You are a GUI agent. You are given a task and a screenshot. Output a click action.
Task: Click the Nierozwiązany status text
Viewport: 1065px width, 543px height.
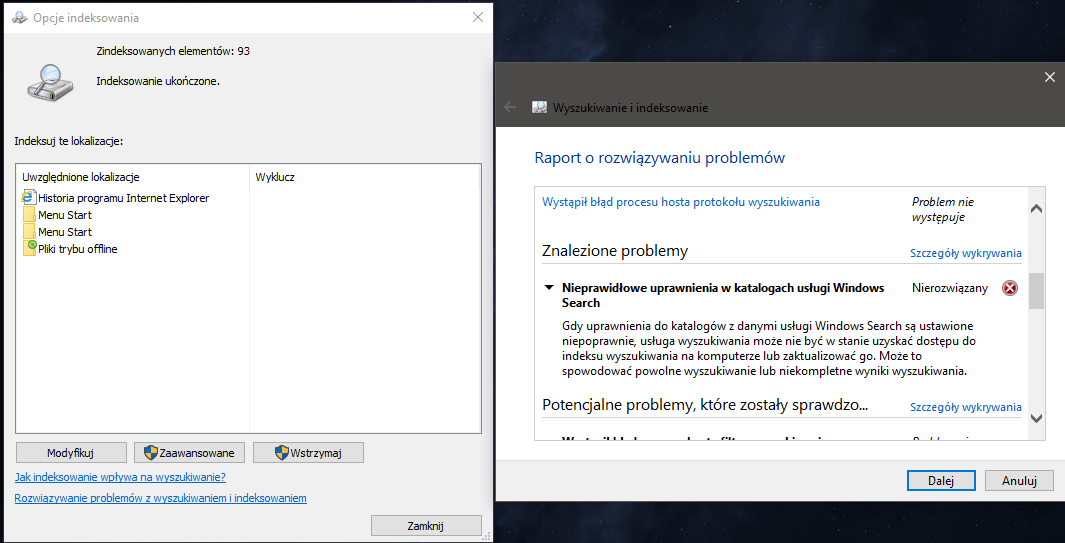(950, 288)
